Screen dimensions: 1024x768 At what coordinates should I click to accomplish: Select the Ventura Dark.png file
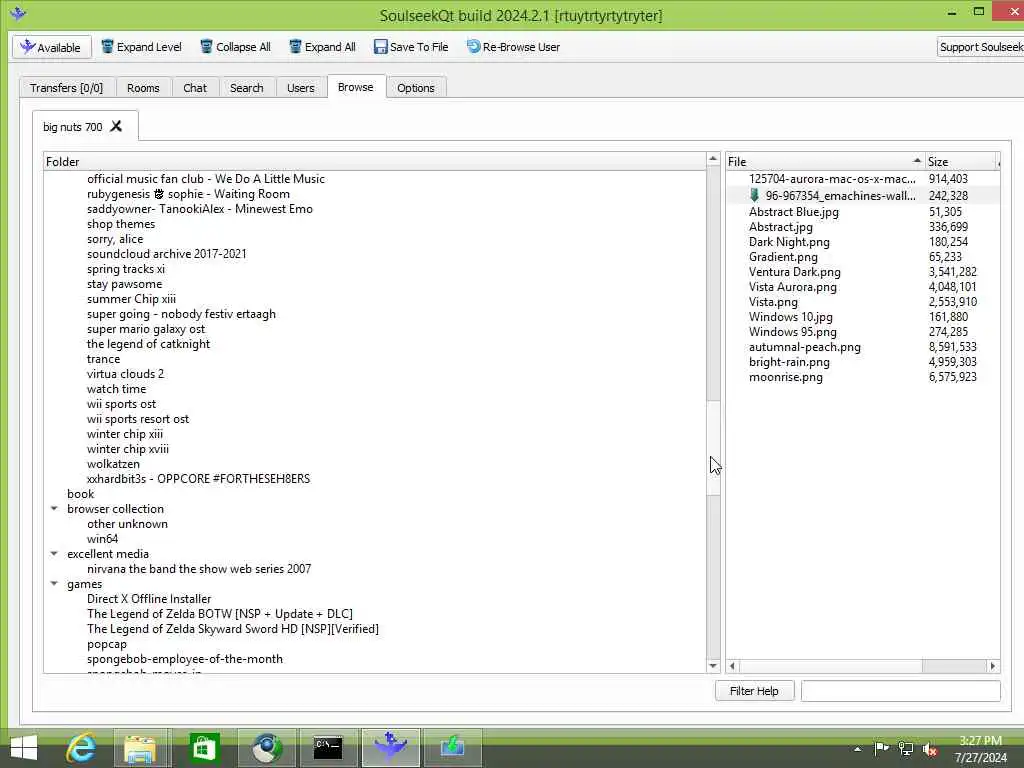click(794, 272)
